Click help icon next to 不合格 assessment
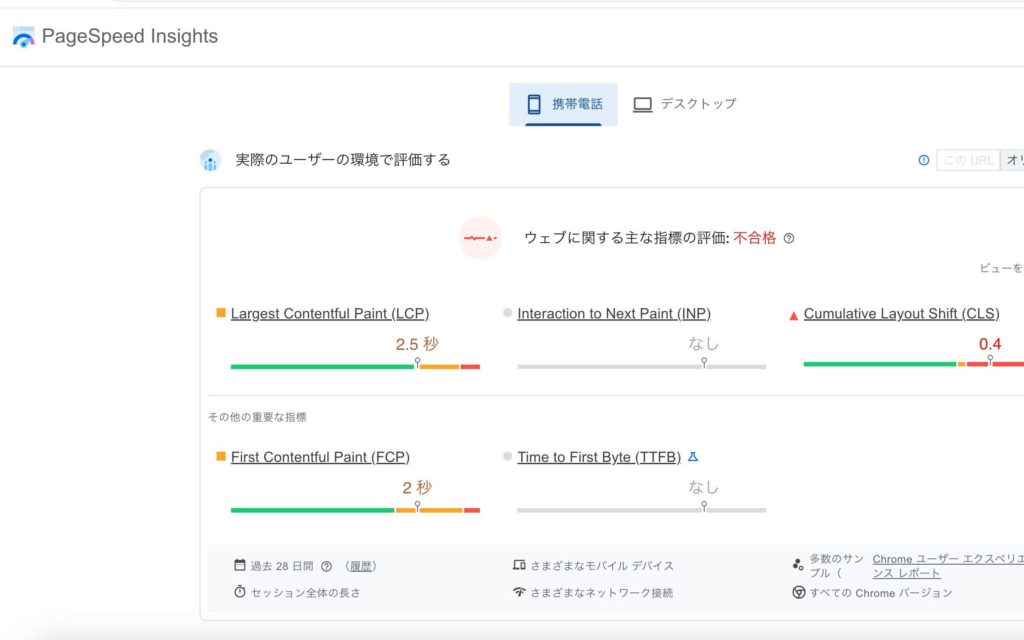The height and width of the screenshot is (640, 1024). (789, 238)
